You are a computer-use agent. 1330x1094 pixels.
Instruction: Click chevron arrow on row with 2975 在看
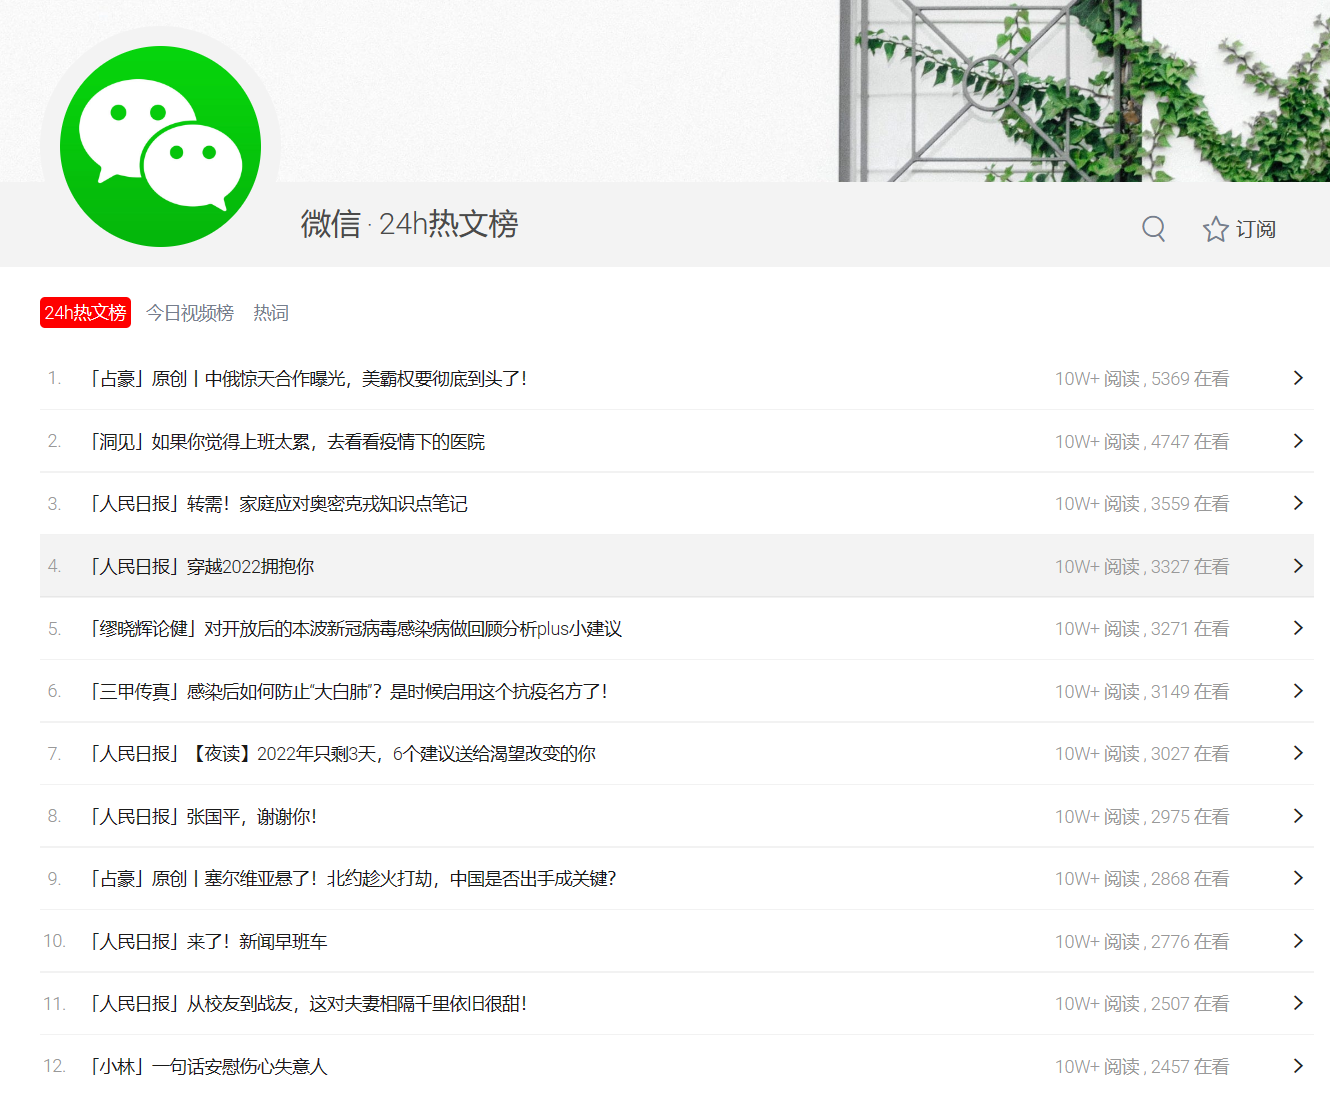(1298, 816)
